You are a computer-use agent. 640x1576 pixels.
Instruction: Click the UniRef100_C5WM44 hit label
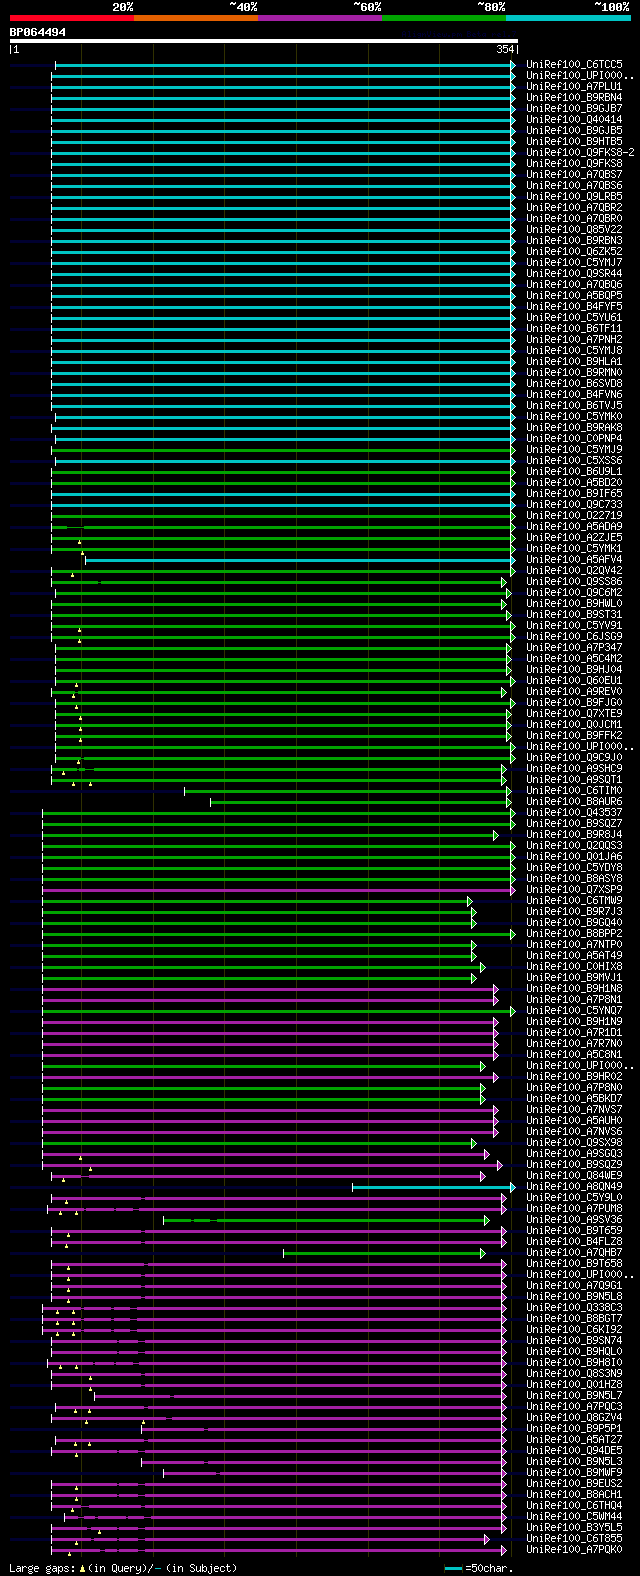[574, 1516]
